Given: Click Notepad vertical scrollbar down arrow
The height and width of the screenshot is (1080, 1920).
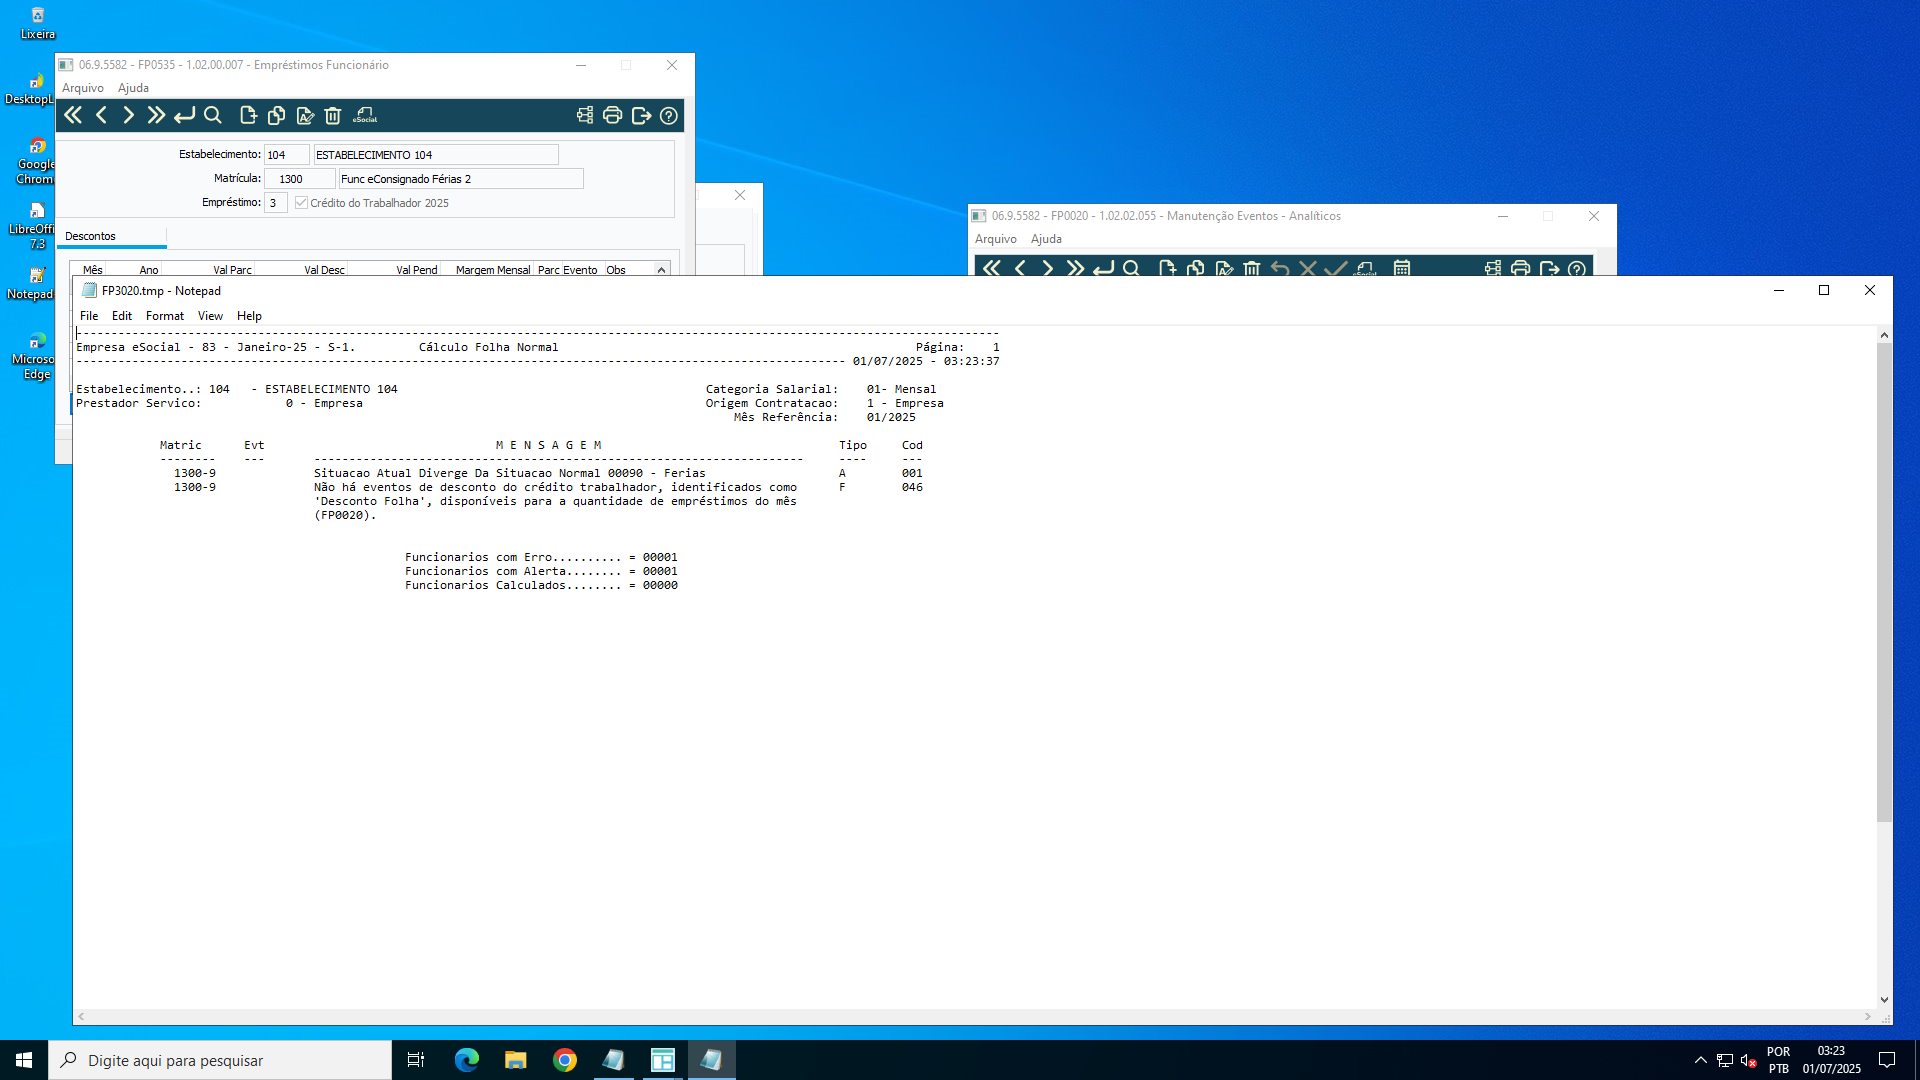Looking at the screenshot, I should click(1884, 999).
